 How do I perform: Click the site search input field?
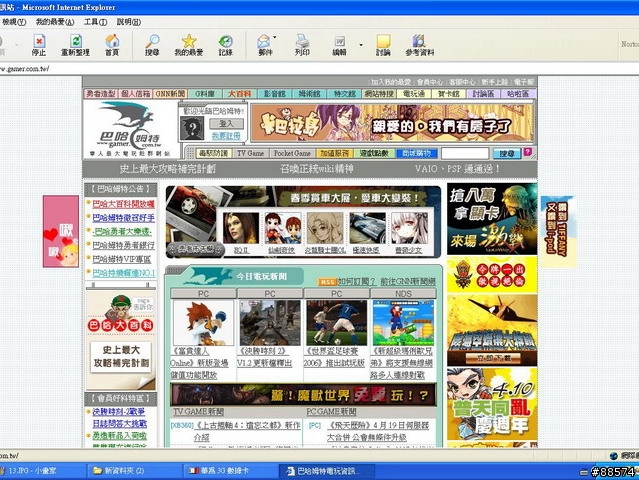pos(465,153)
